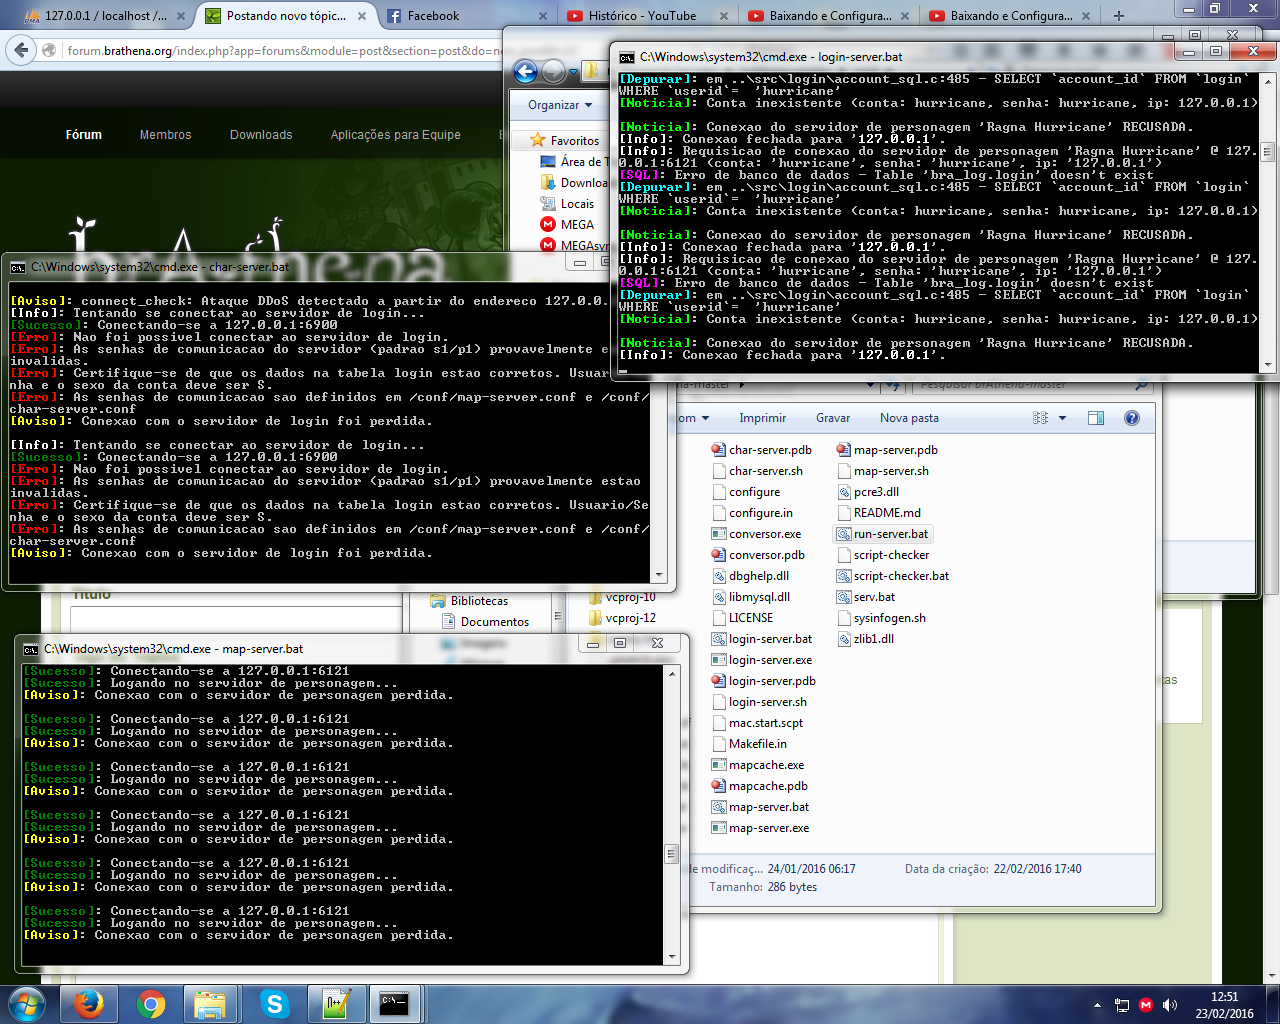Image resolution: width=1280 pixels, height=1024 pixels.
Task: Select map-server.bat file icon
Action: click(x=719, y=807)
